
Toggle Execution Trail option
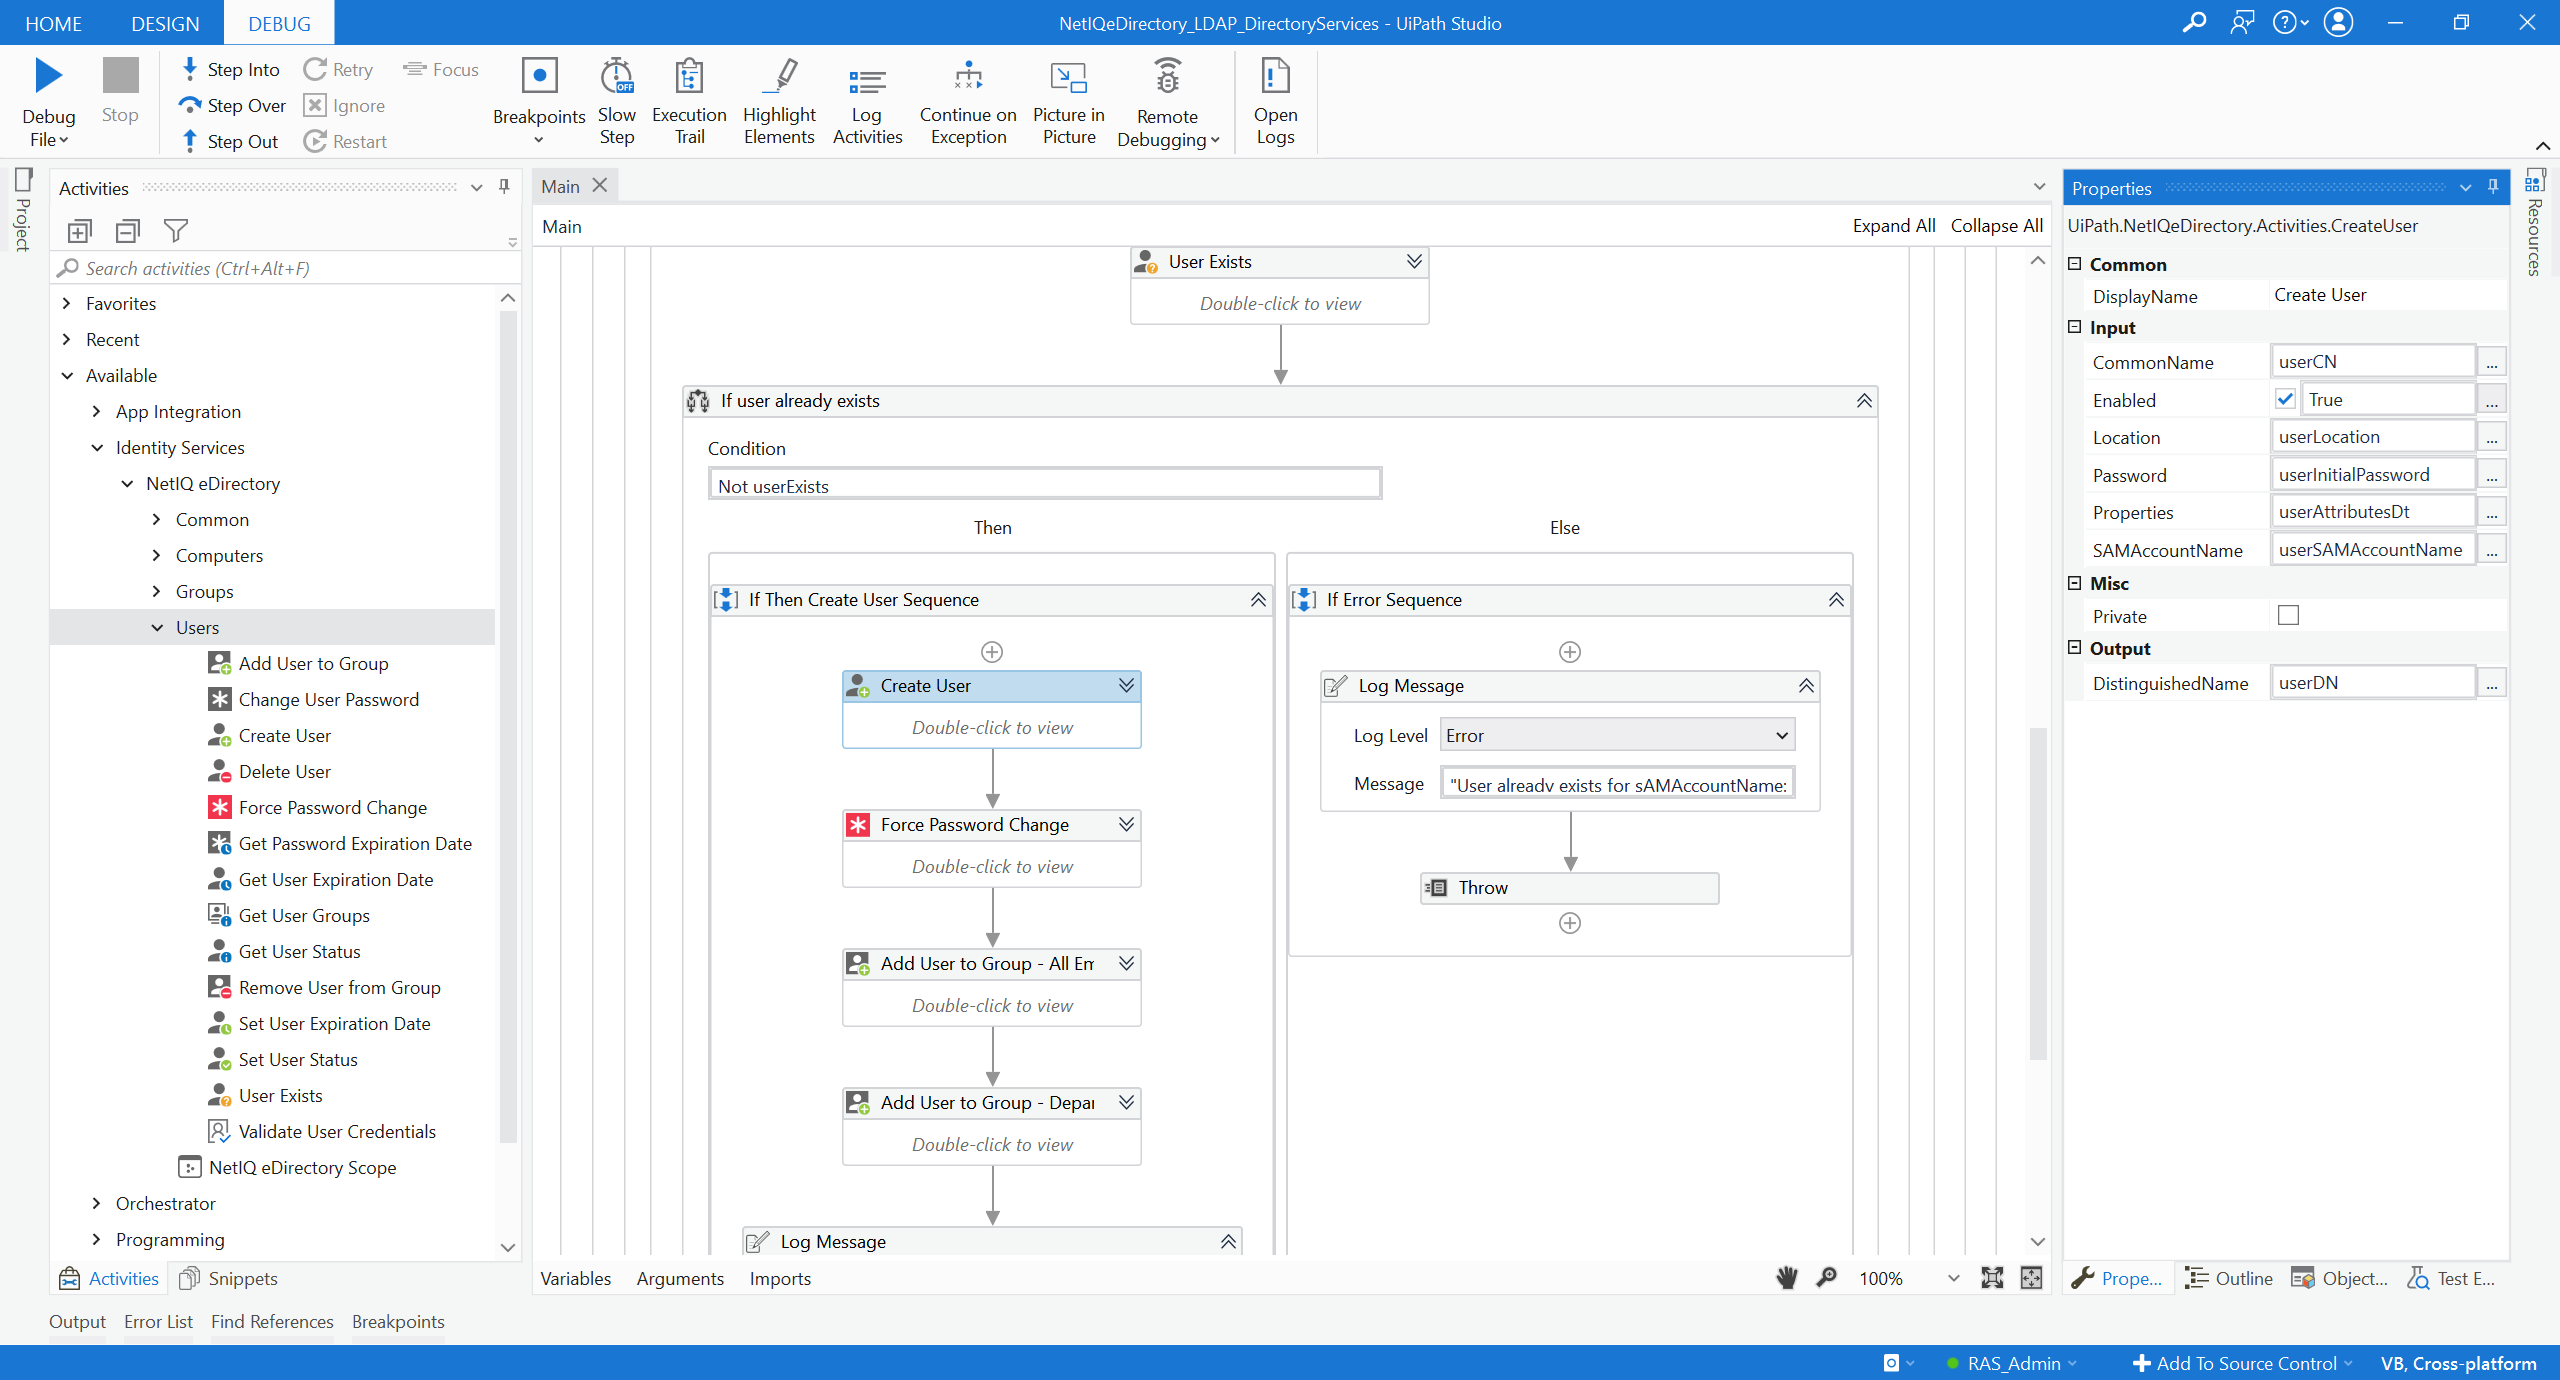click(689, 100)
